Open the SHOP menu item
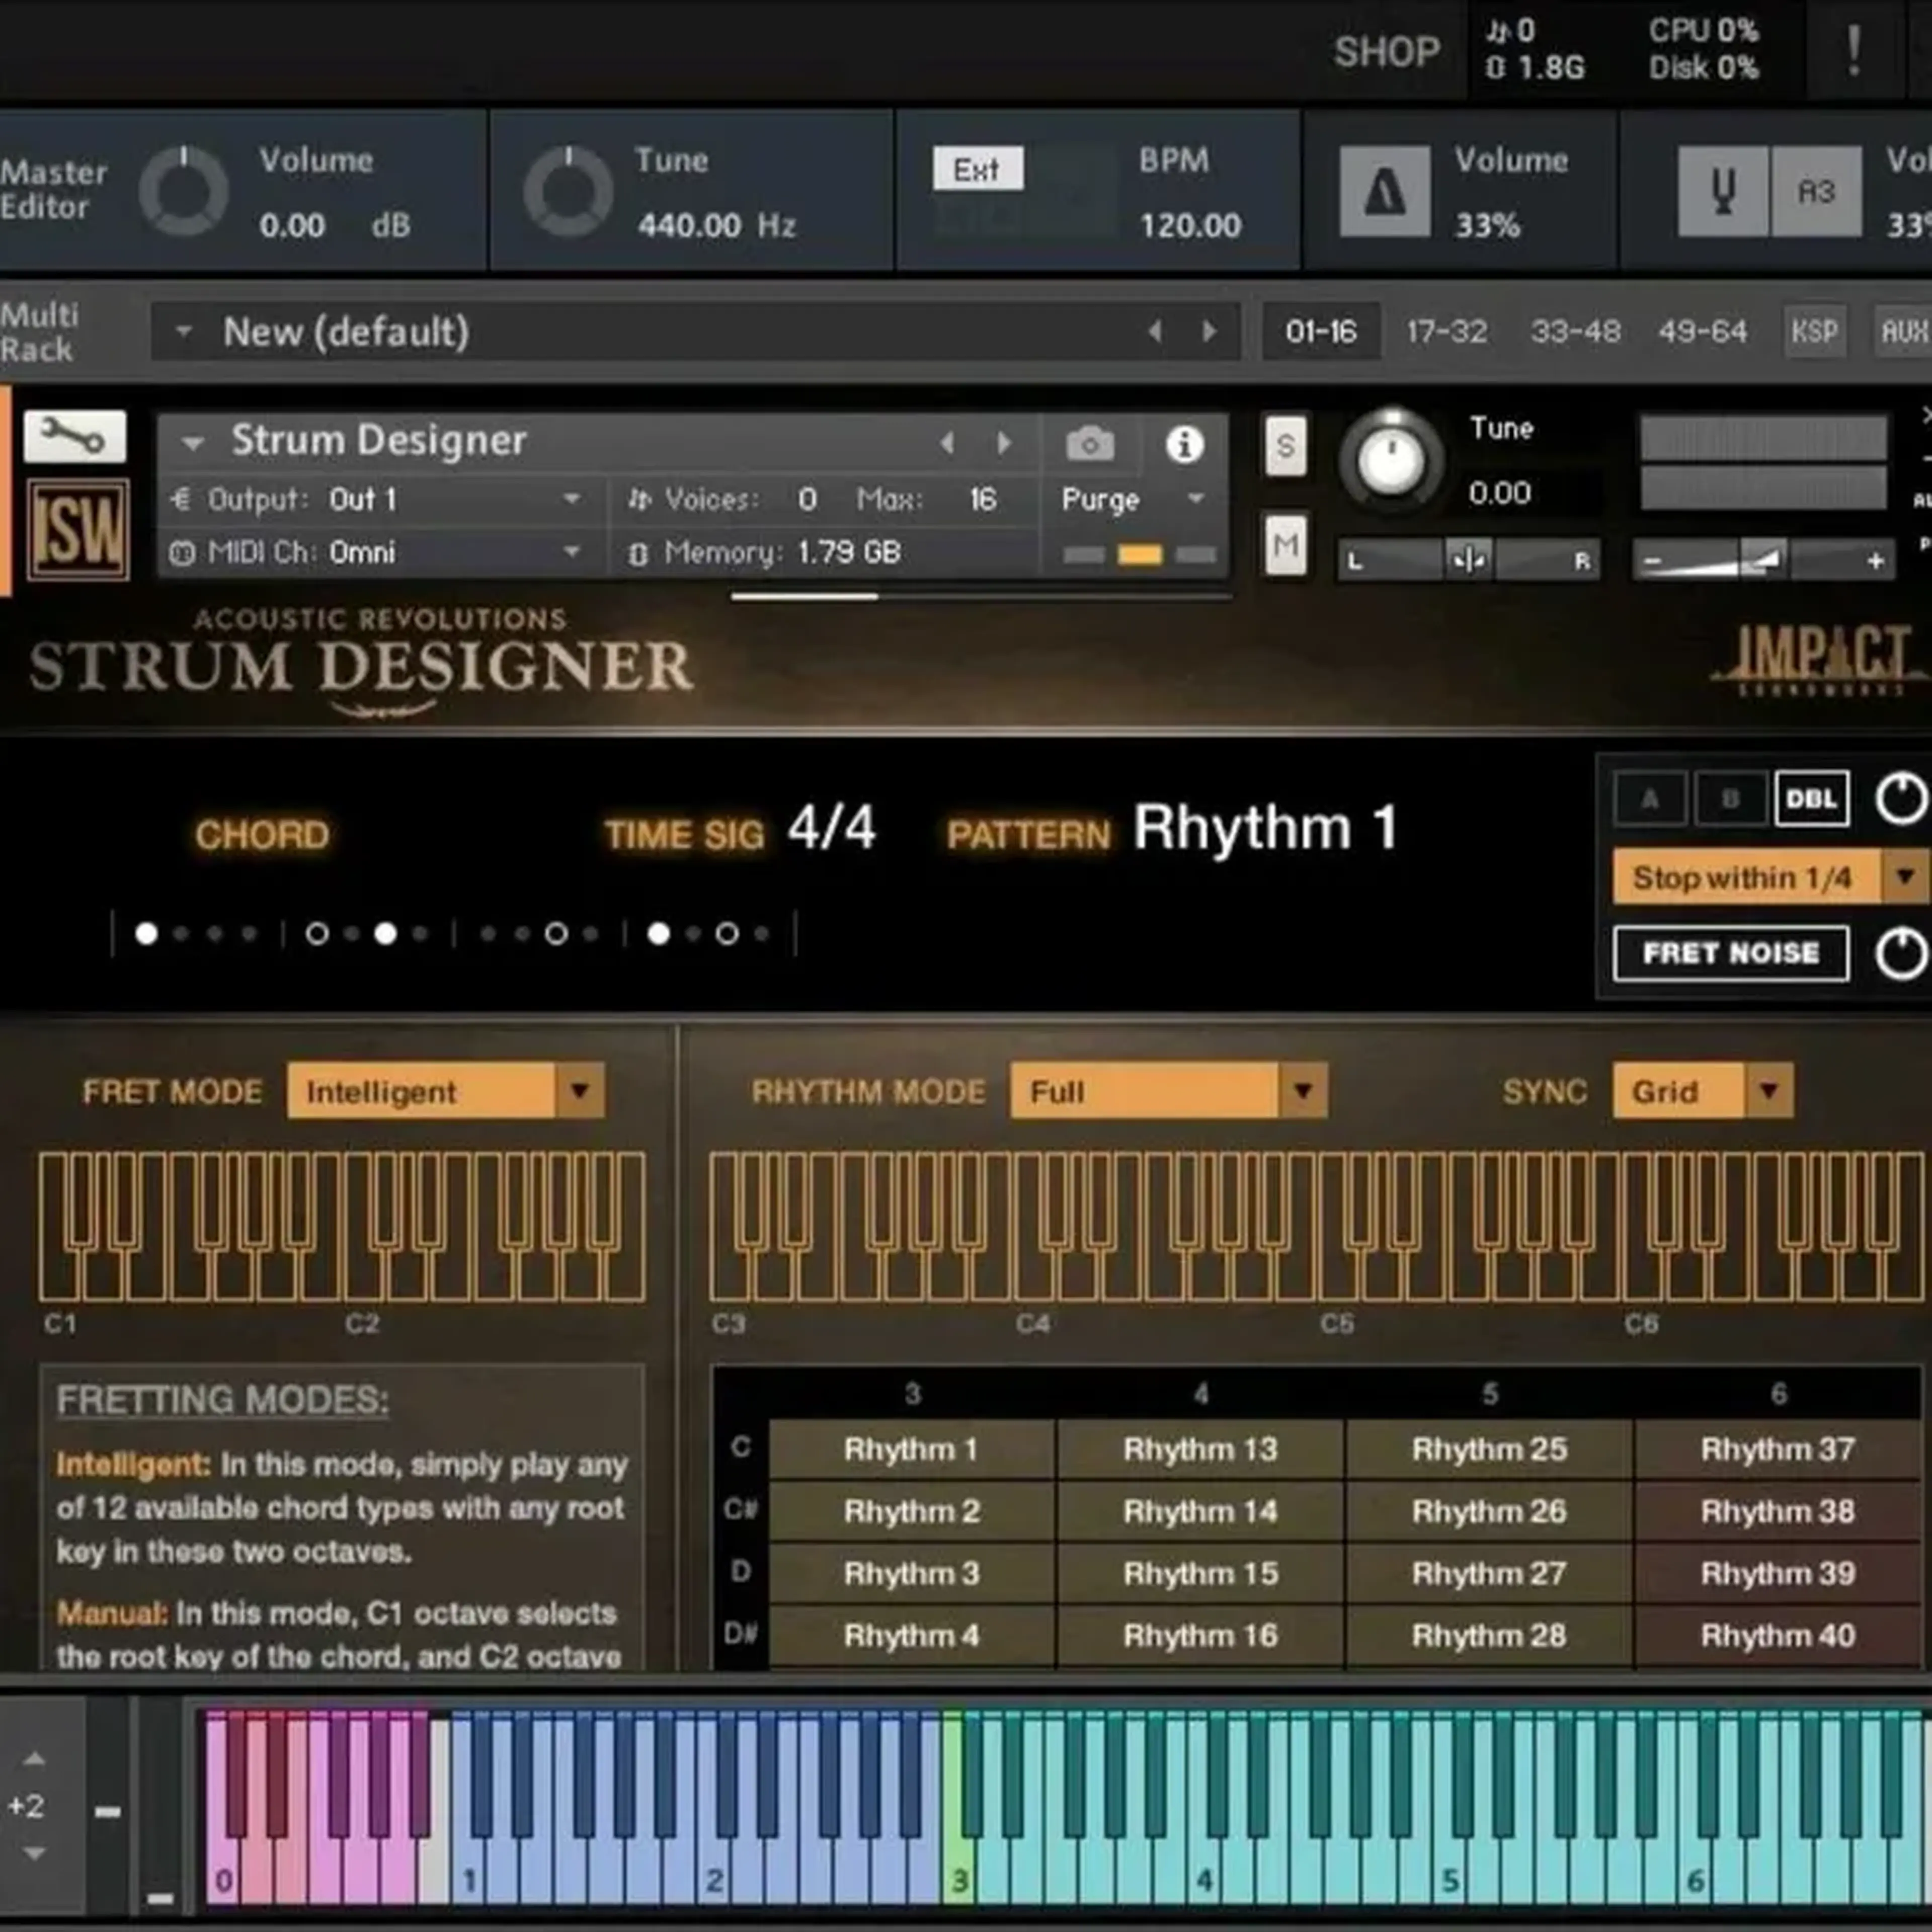This screenshot has height=1932, width=1932. click(x=1387, y=51)
